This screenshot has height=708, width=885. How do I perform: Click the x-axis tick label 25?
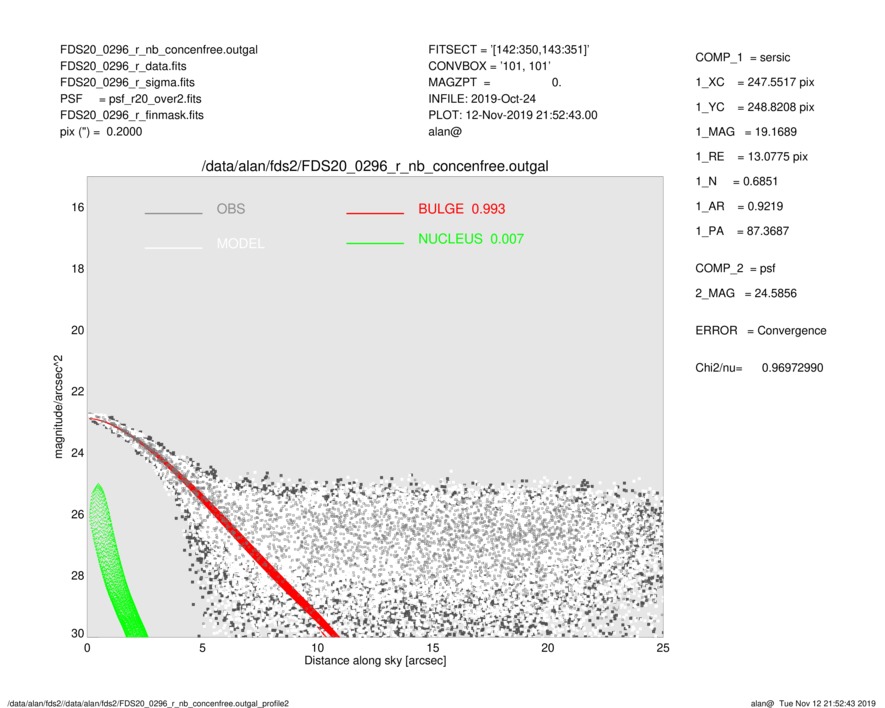(663, 648)
